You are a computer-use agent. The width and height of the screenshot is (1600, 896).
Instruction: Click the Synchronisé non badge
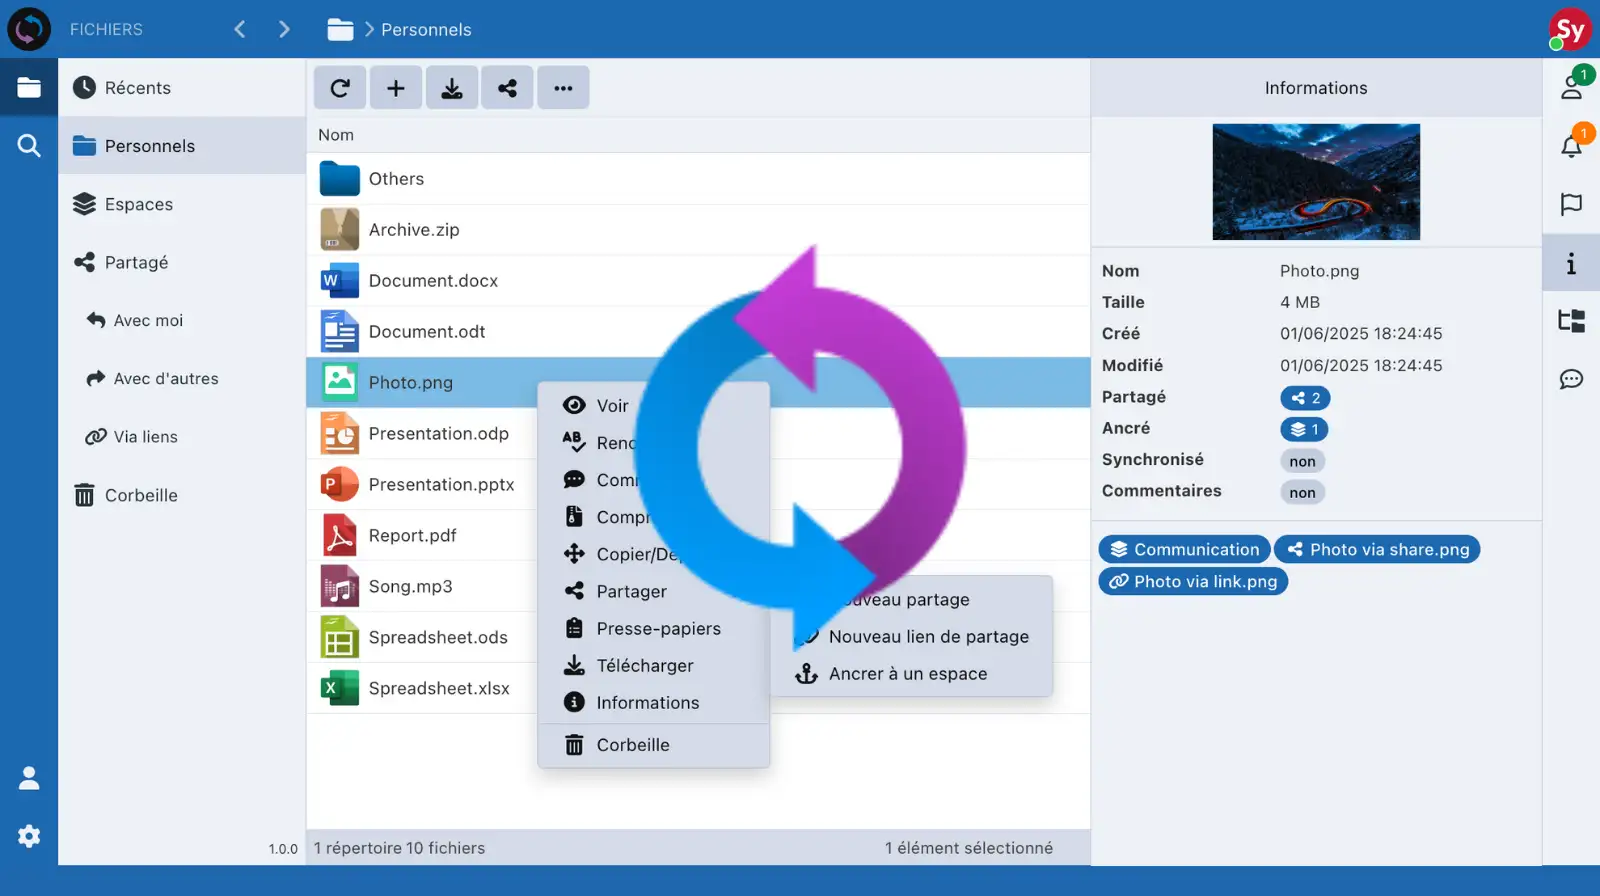1302,461
